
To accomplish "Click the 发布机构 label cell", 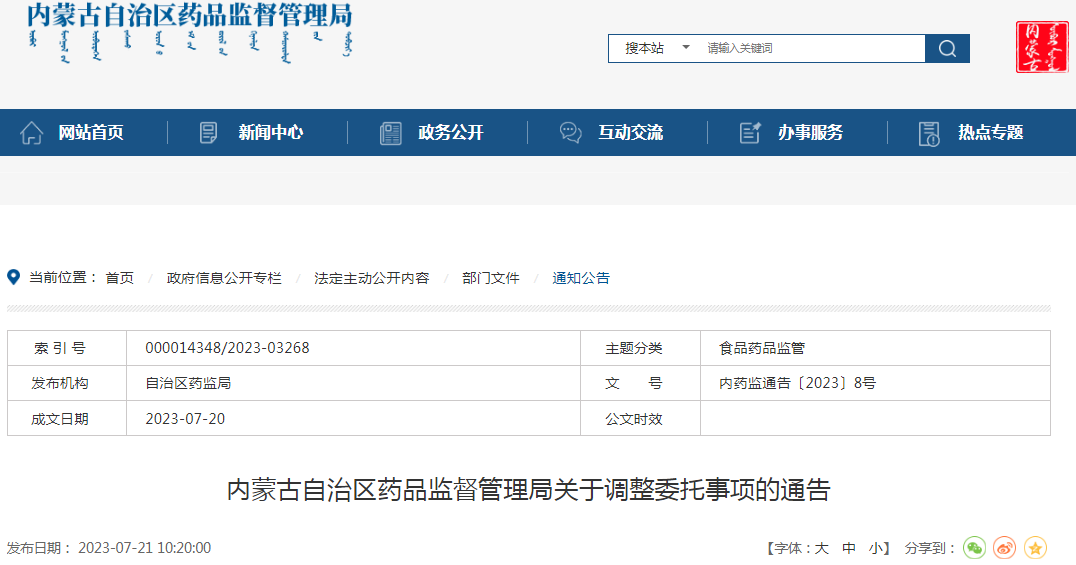I will pos(67,383).
